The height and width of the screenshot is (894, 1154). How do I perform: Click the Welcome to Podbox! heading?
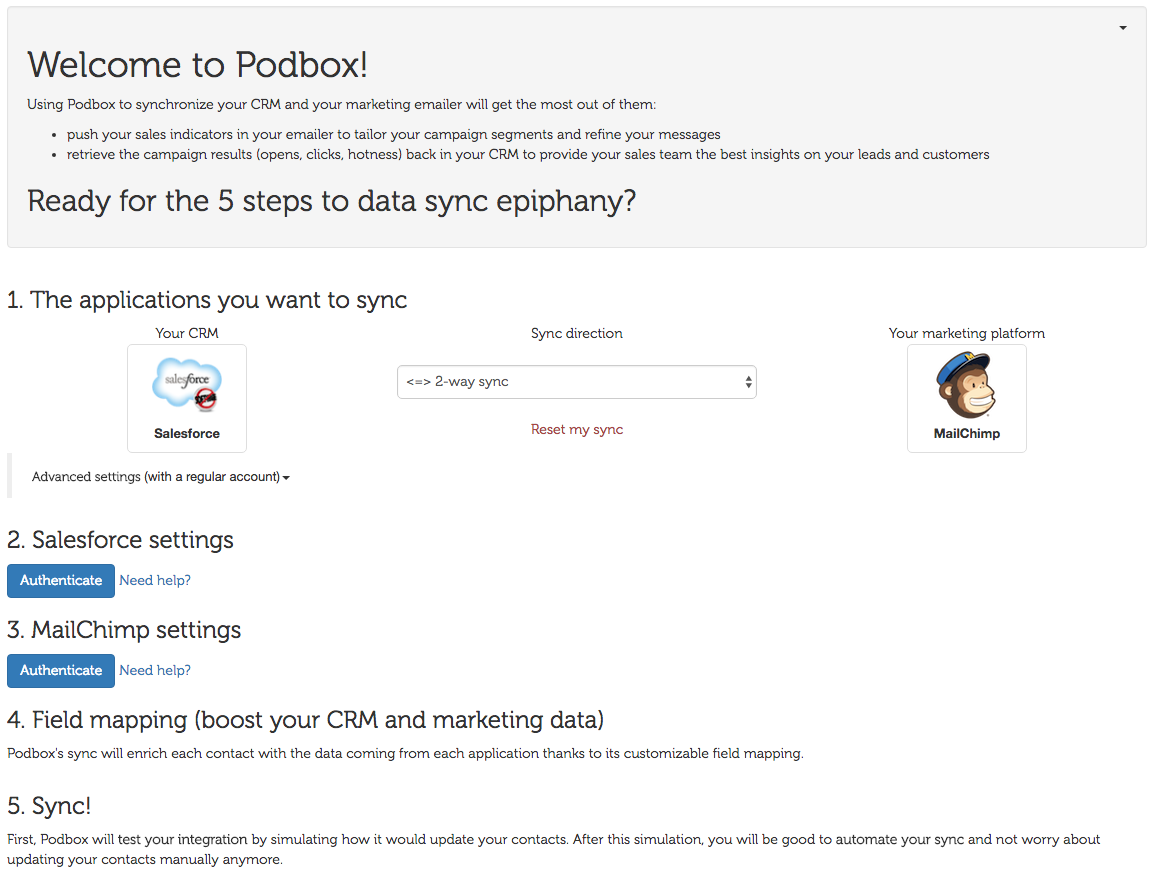point(197,65)
